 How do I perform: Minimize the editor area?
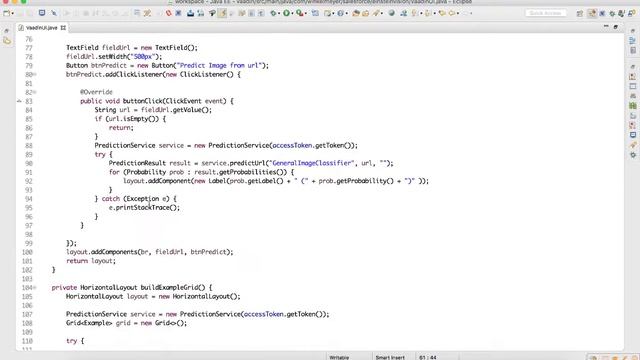[606, 27]
